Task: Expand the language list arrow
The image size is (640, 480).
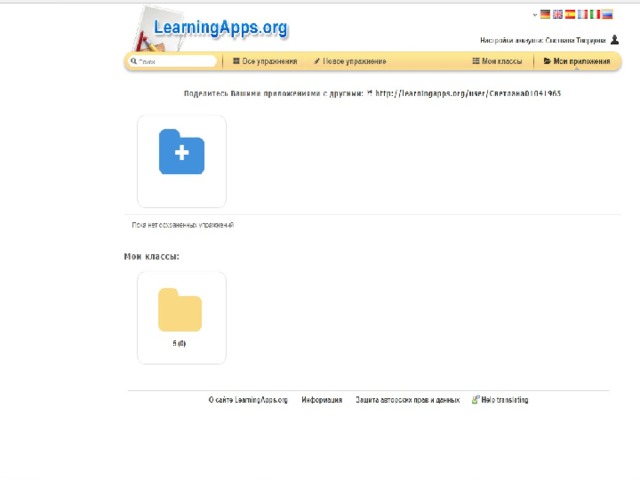Action: click(535, 15)
